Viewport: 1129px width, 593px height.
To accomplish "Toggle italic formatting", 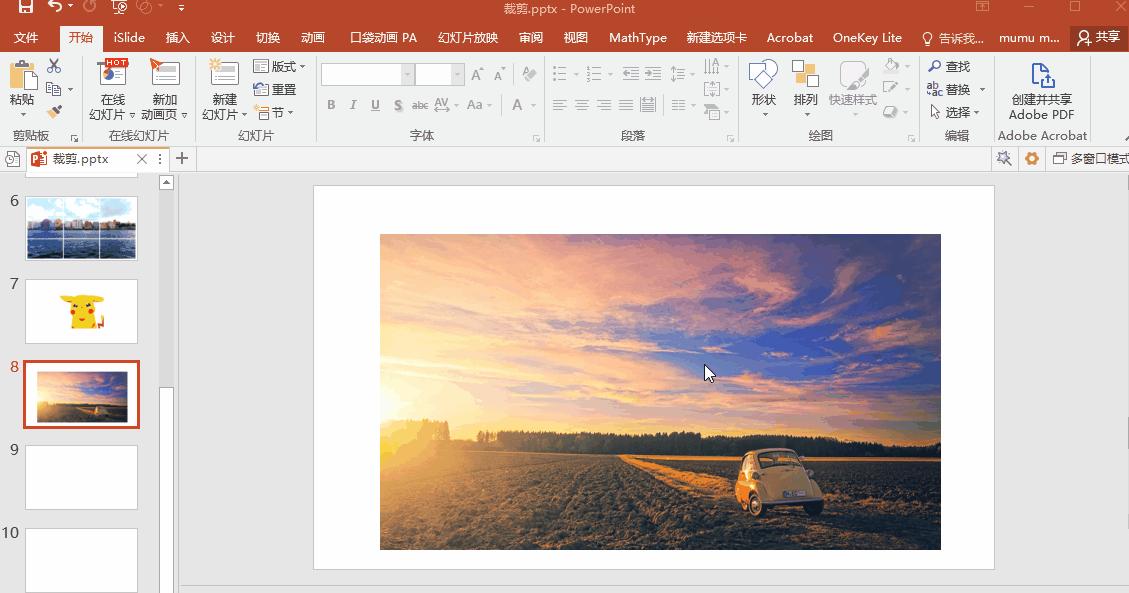I will point(353,105).
